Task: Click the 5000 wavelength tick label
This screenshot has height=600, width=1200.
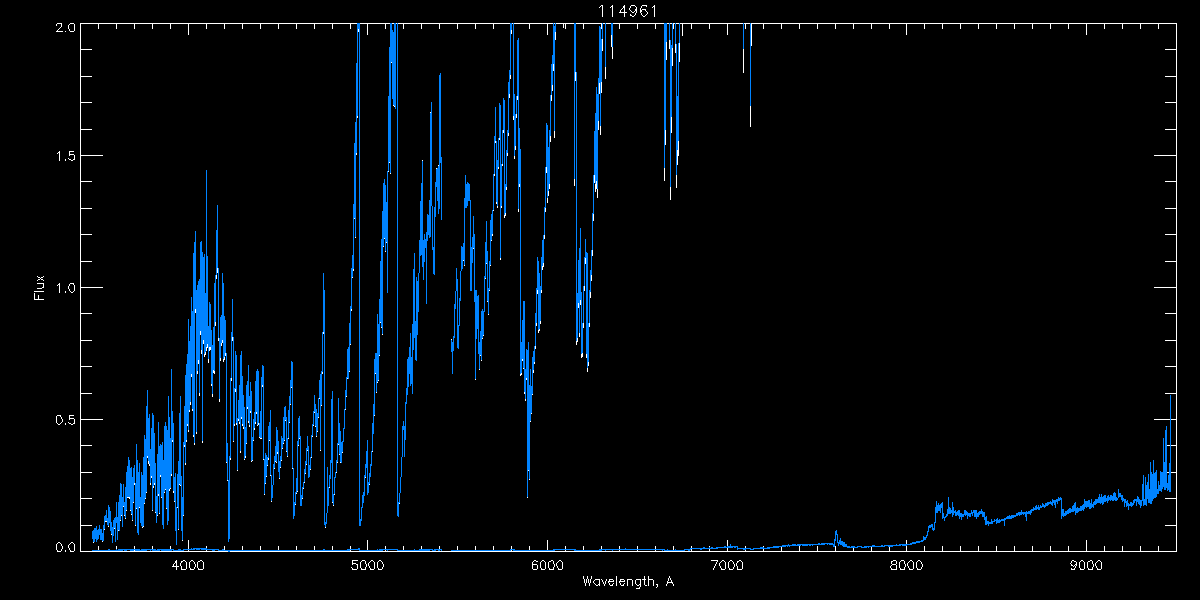Action: (367, 566)
